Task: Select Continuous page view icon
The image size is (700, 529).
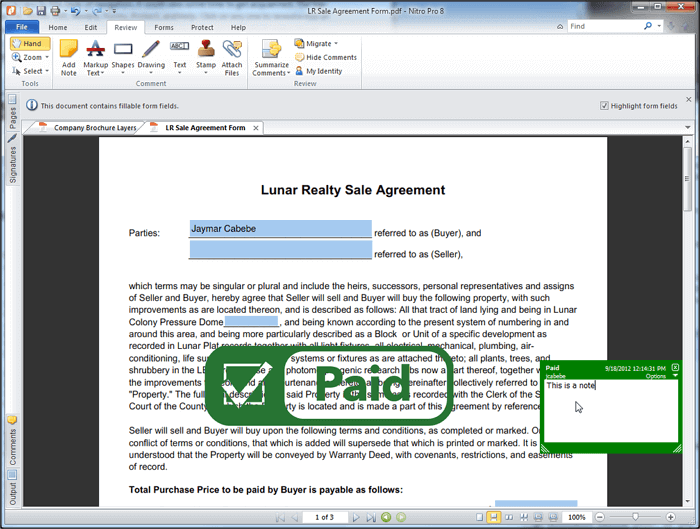Action: coord(494,517)
